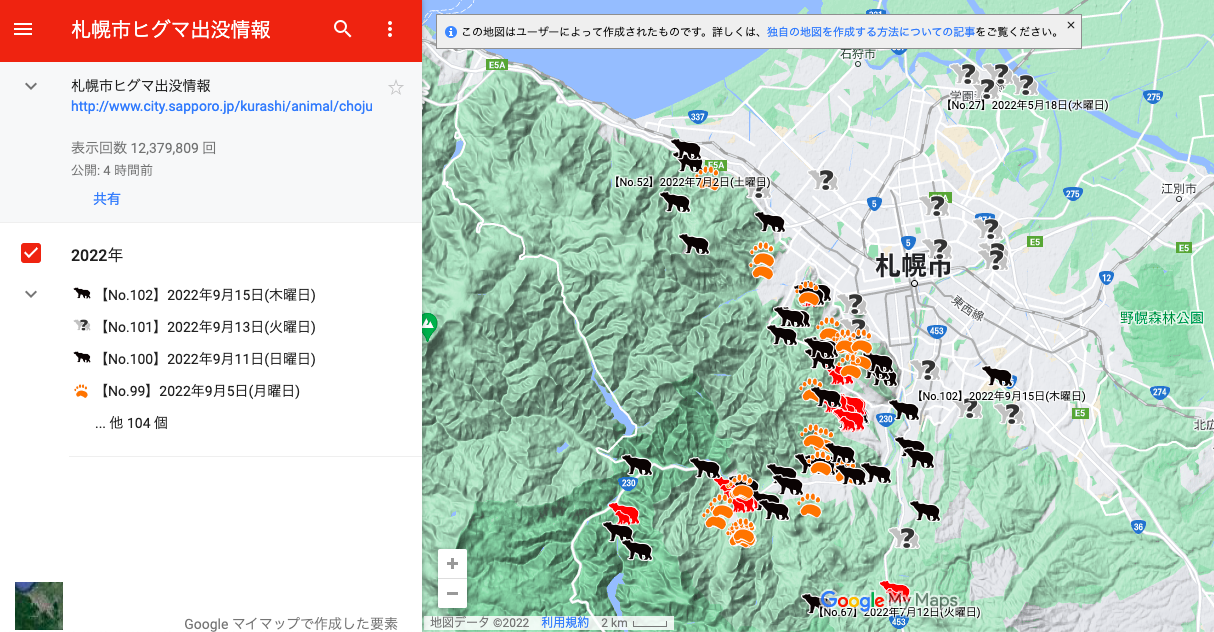This screenshot has width=1214, height=632.
Task: Click the red bear marker above the No.67 label
Action: (893, 589)
